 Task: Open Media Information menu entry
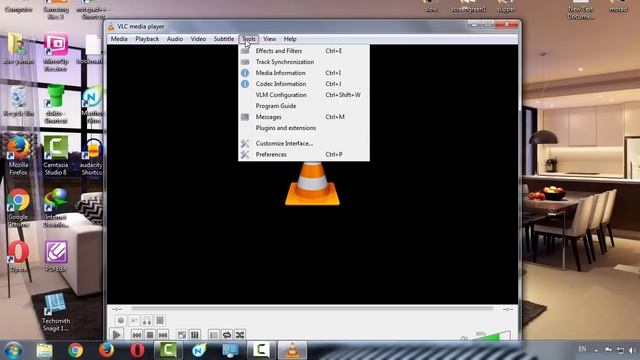(304, 73)
